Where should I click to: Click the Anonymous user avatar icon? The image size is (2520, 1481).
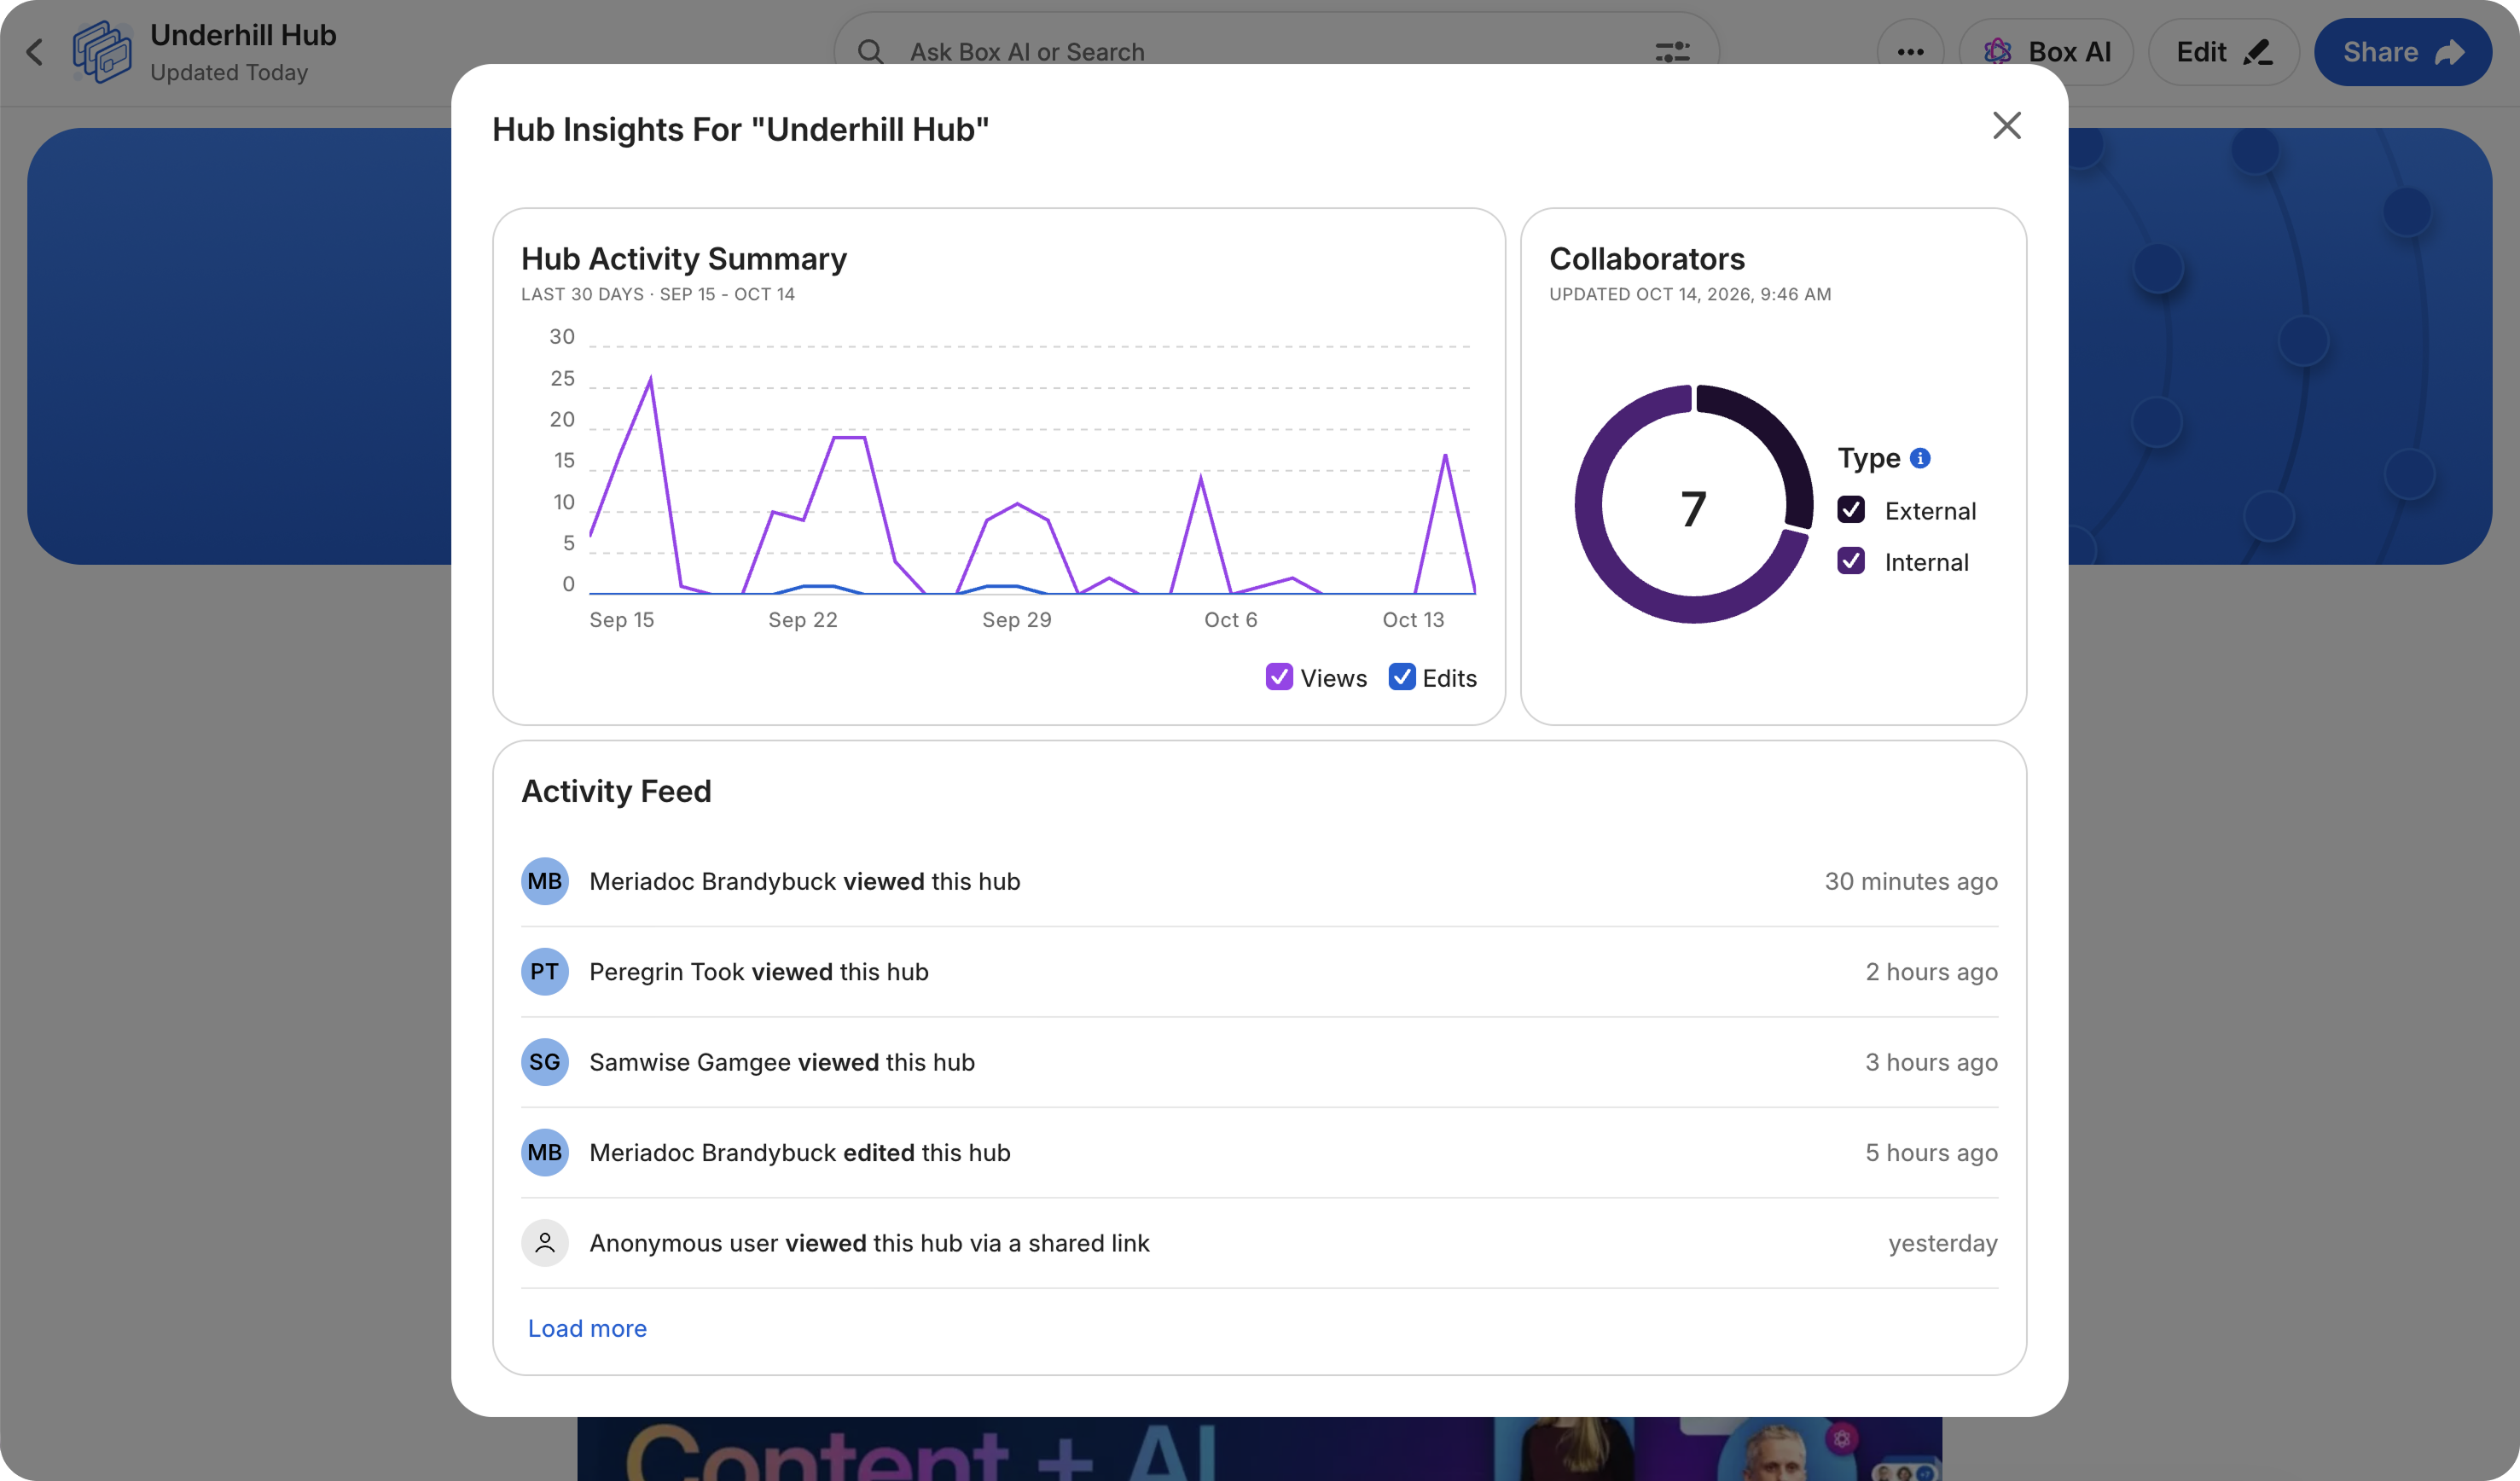click(x=545, y=1243)
